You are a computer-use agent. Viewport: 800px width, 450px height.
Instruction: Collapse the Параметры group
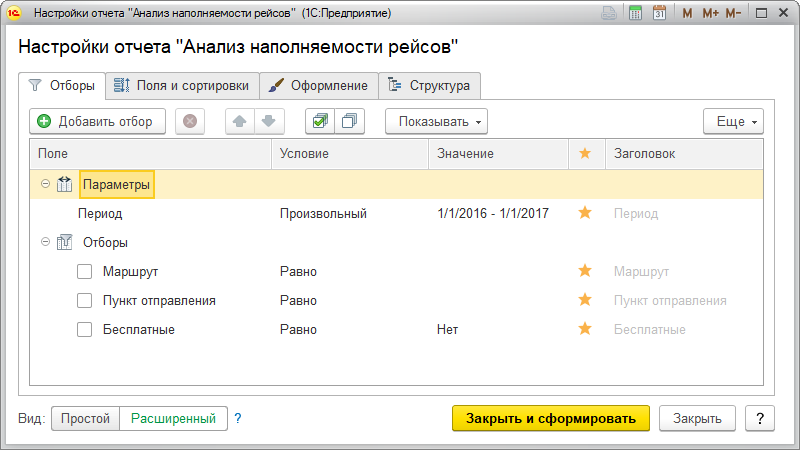pyautogui.click(x=45, y=185)
